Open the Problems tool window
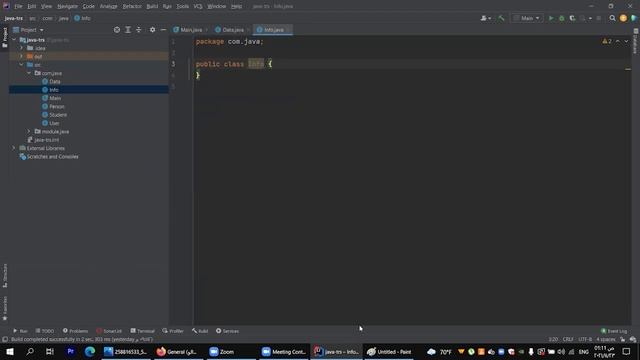Image resolution: width=640 pixels, height=360 pixels. [75, 331]
